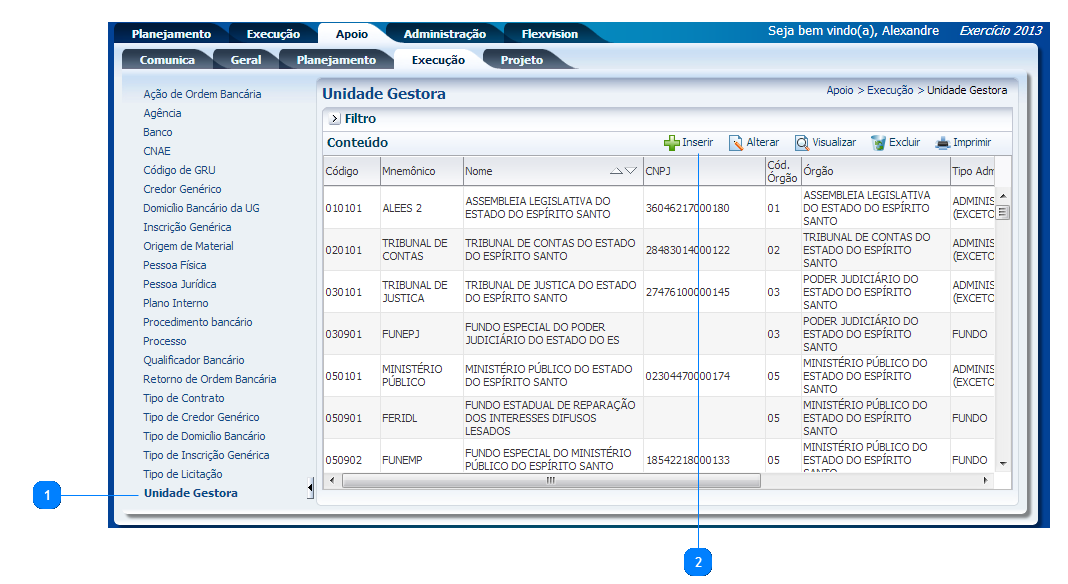
Task: Click the Excluir trash icon
Action: click(x=878, y=143)
